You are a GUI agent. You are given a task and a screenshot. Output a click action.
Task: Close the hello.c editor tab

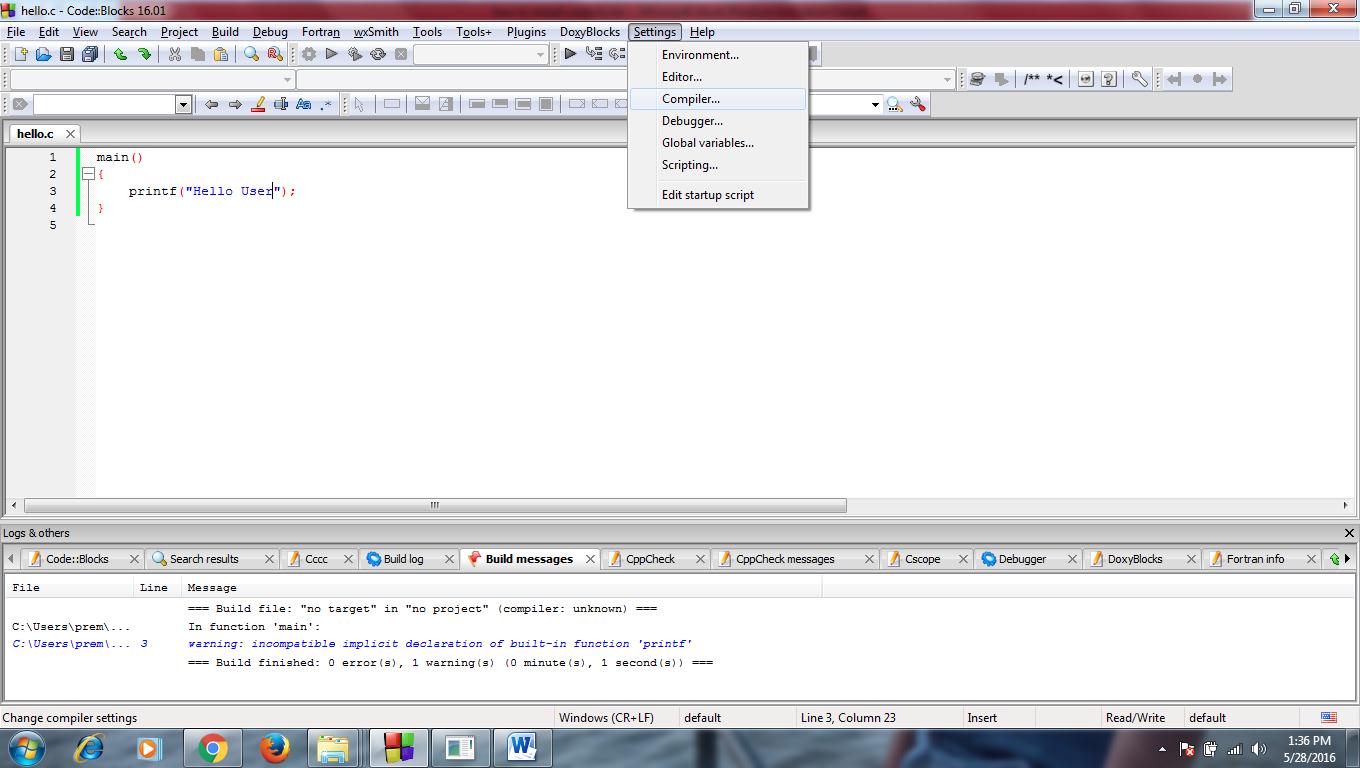pyautogui.click(x=70, y=134)
